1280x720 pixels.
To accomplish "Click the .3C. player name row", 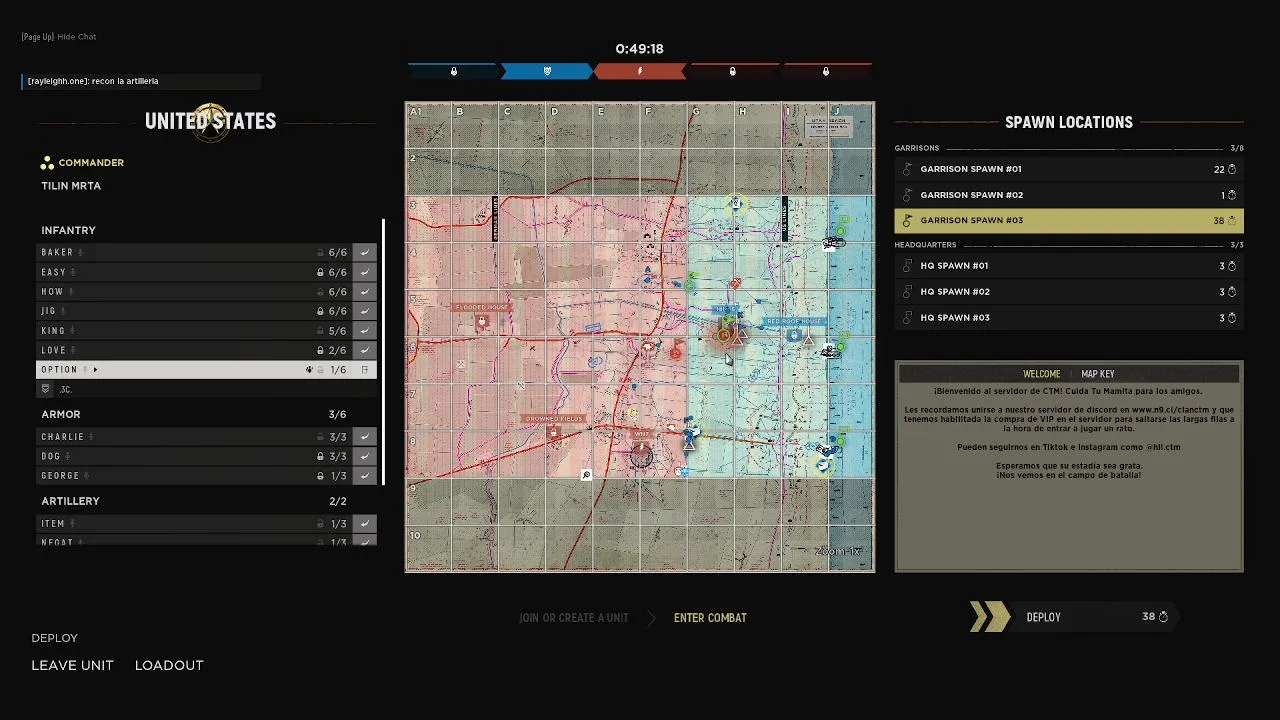I will pyautogui.click(x=208, y=389).
